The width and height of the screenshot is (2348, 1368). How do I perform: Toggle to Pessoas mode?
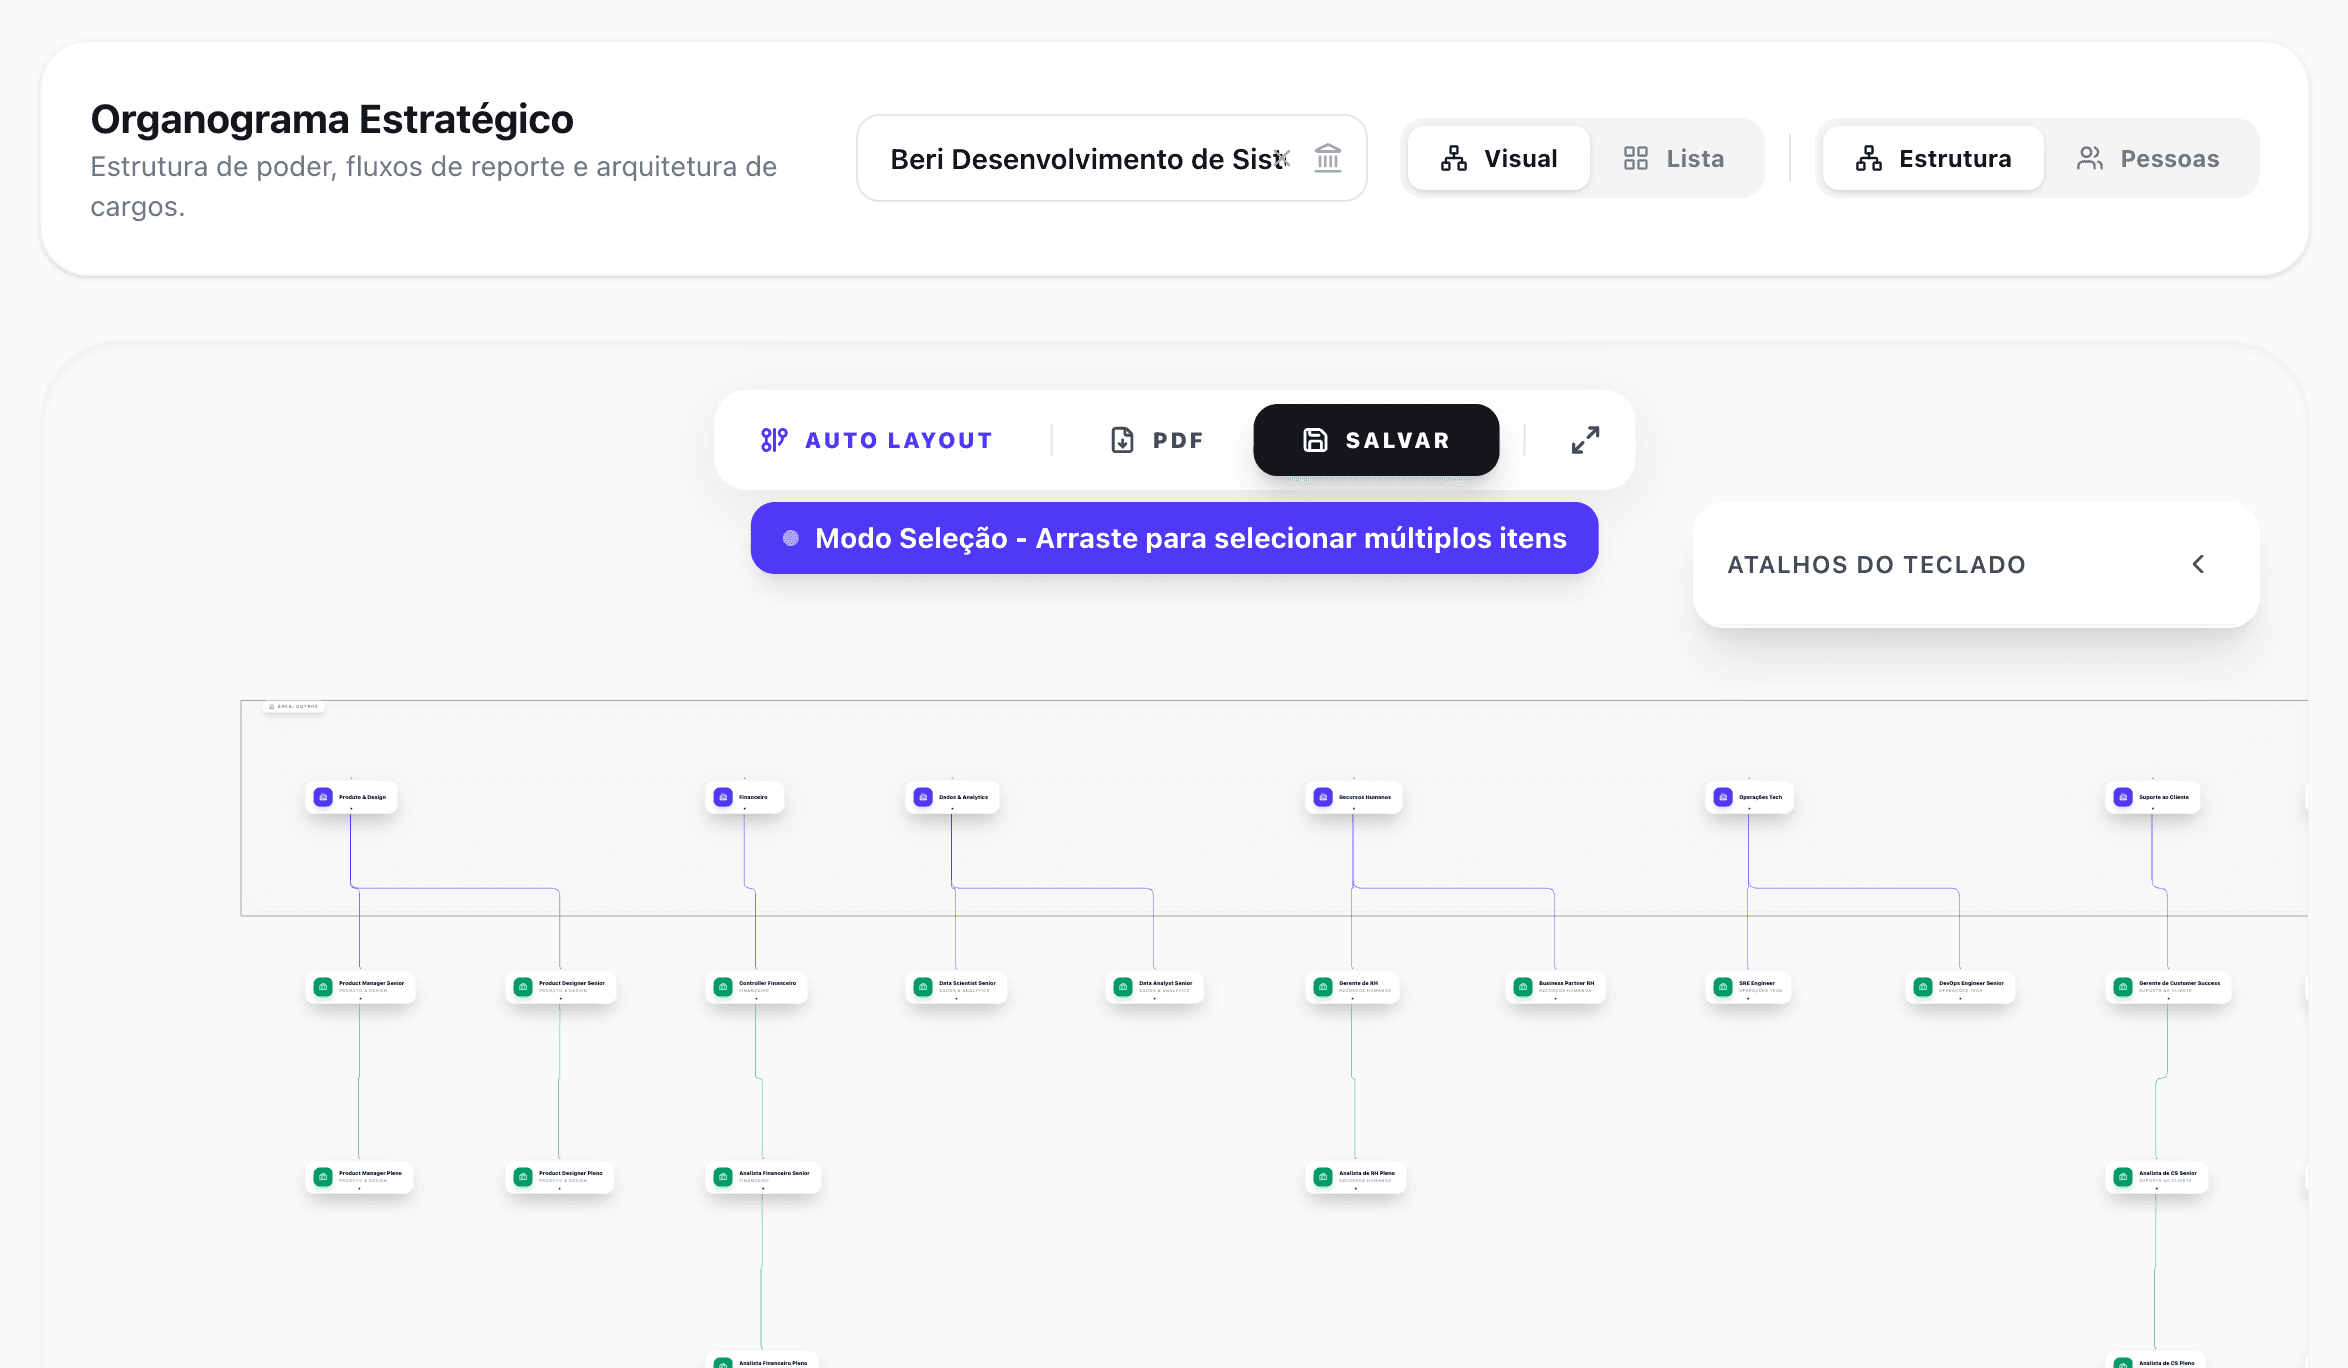(x=2147, y=158)
